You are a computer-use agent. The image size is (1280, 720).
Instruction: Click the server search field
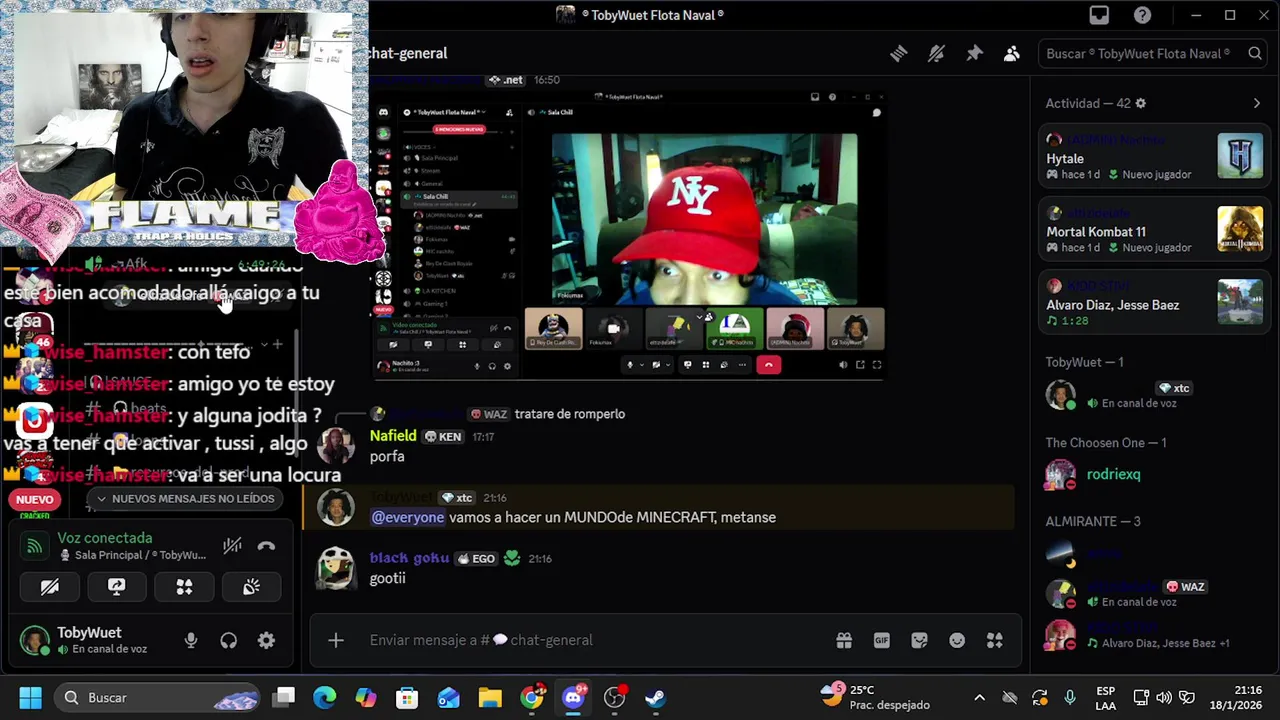[x=1152, y=54]
